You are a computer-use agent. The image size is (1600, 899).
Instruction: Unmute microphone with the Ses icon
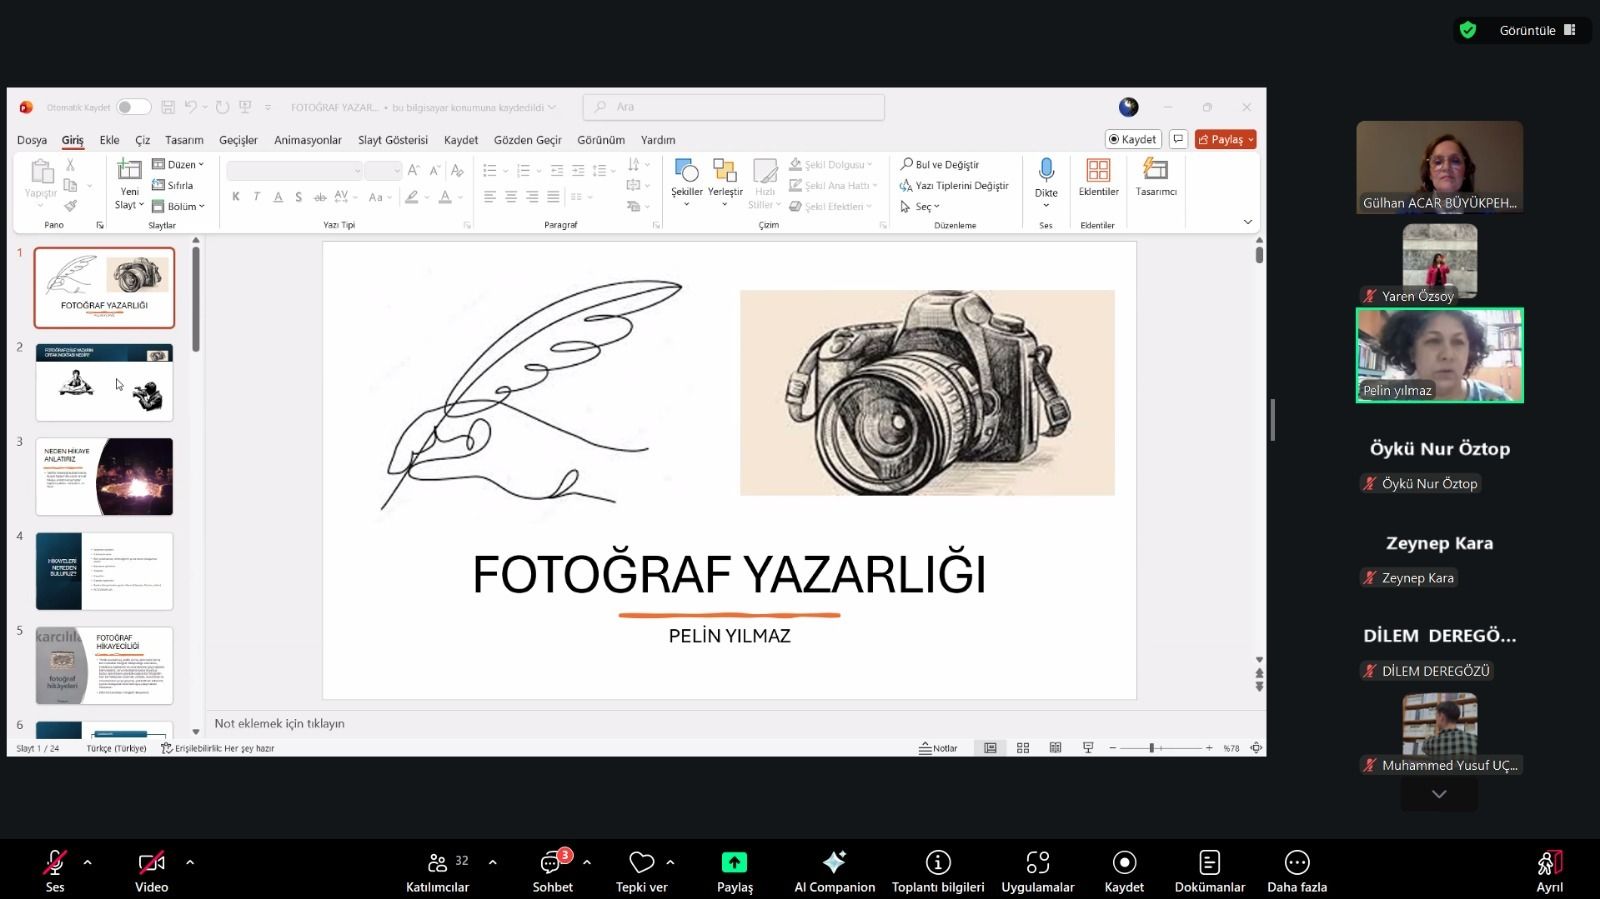point(55,862)
